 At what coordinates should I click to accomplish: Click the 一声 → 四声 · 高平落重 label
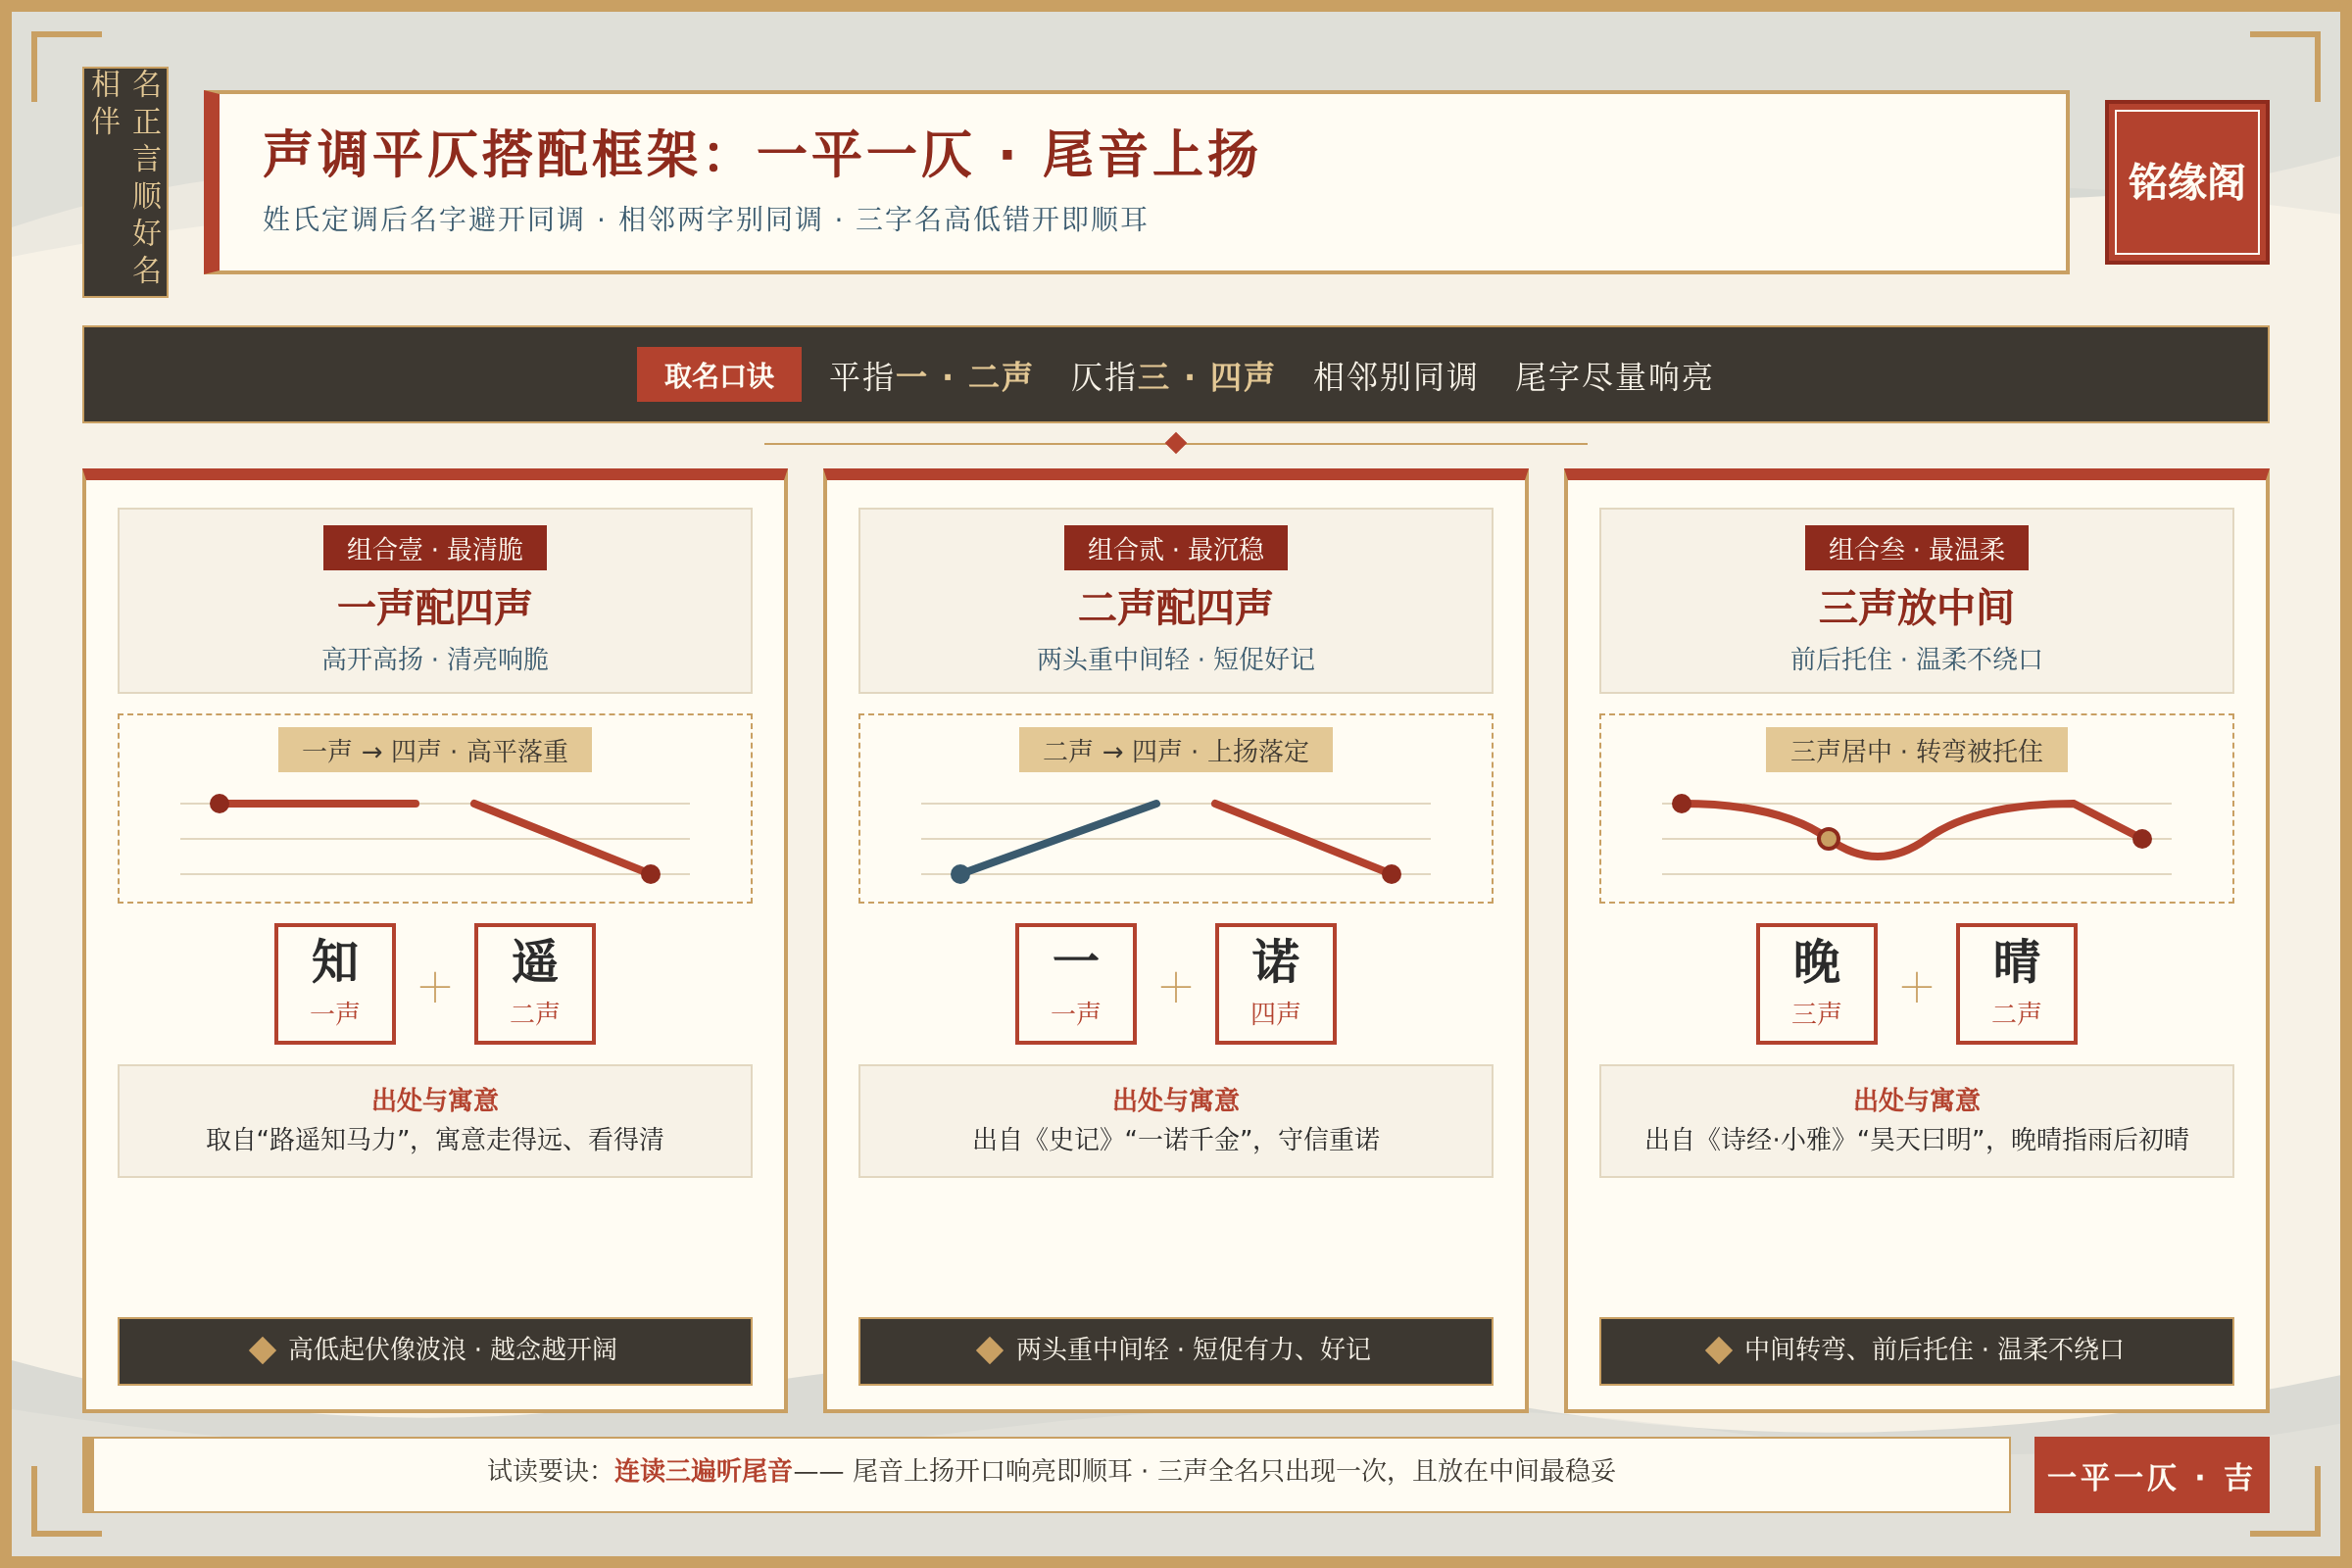click(435, 750)
